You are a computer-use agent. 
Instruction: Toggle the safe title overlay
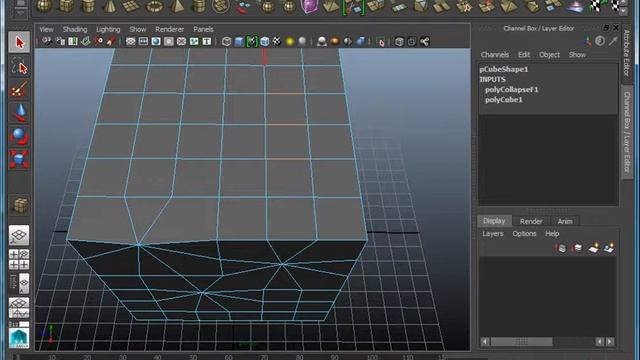click(207, 41)
